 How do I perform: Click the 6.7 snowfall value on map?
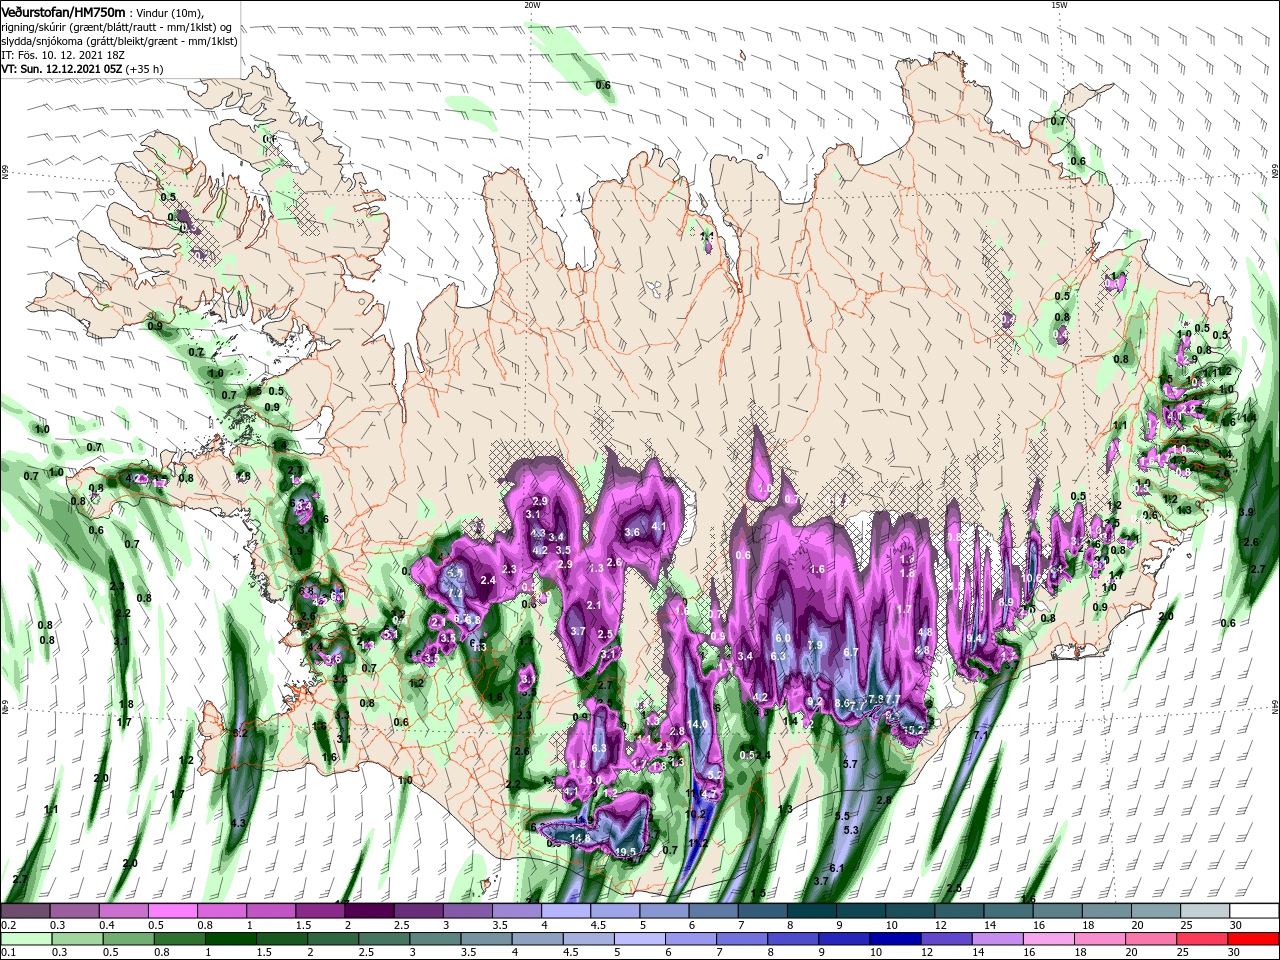(x=851, y=652)
